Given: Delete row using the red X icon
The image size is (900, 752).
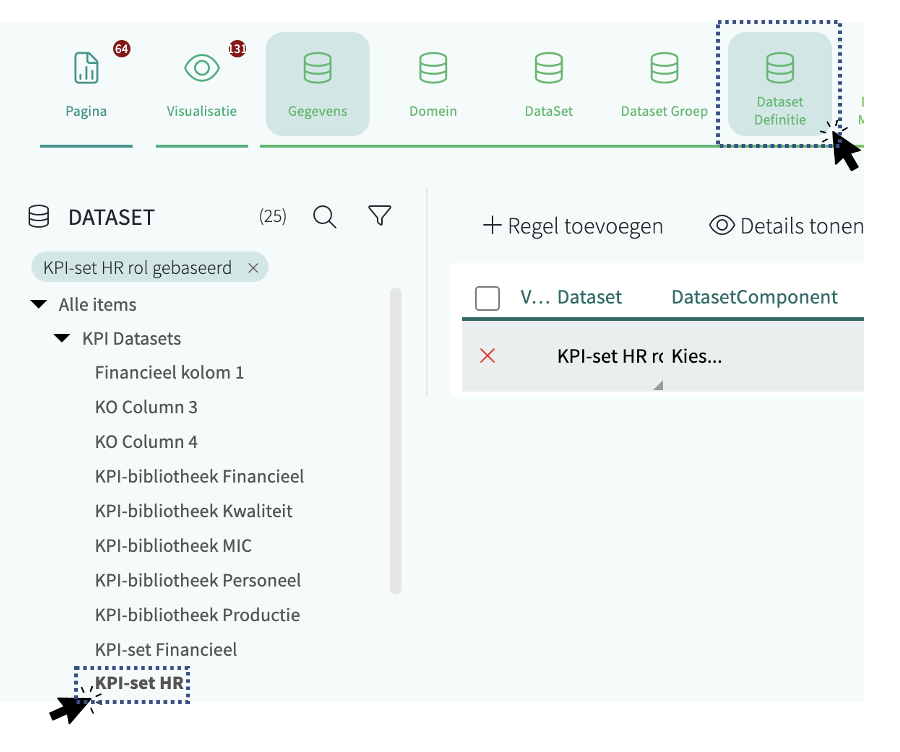Looking at the screenshot, I should click(487, 356).
